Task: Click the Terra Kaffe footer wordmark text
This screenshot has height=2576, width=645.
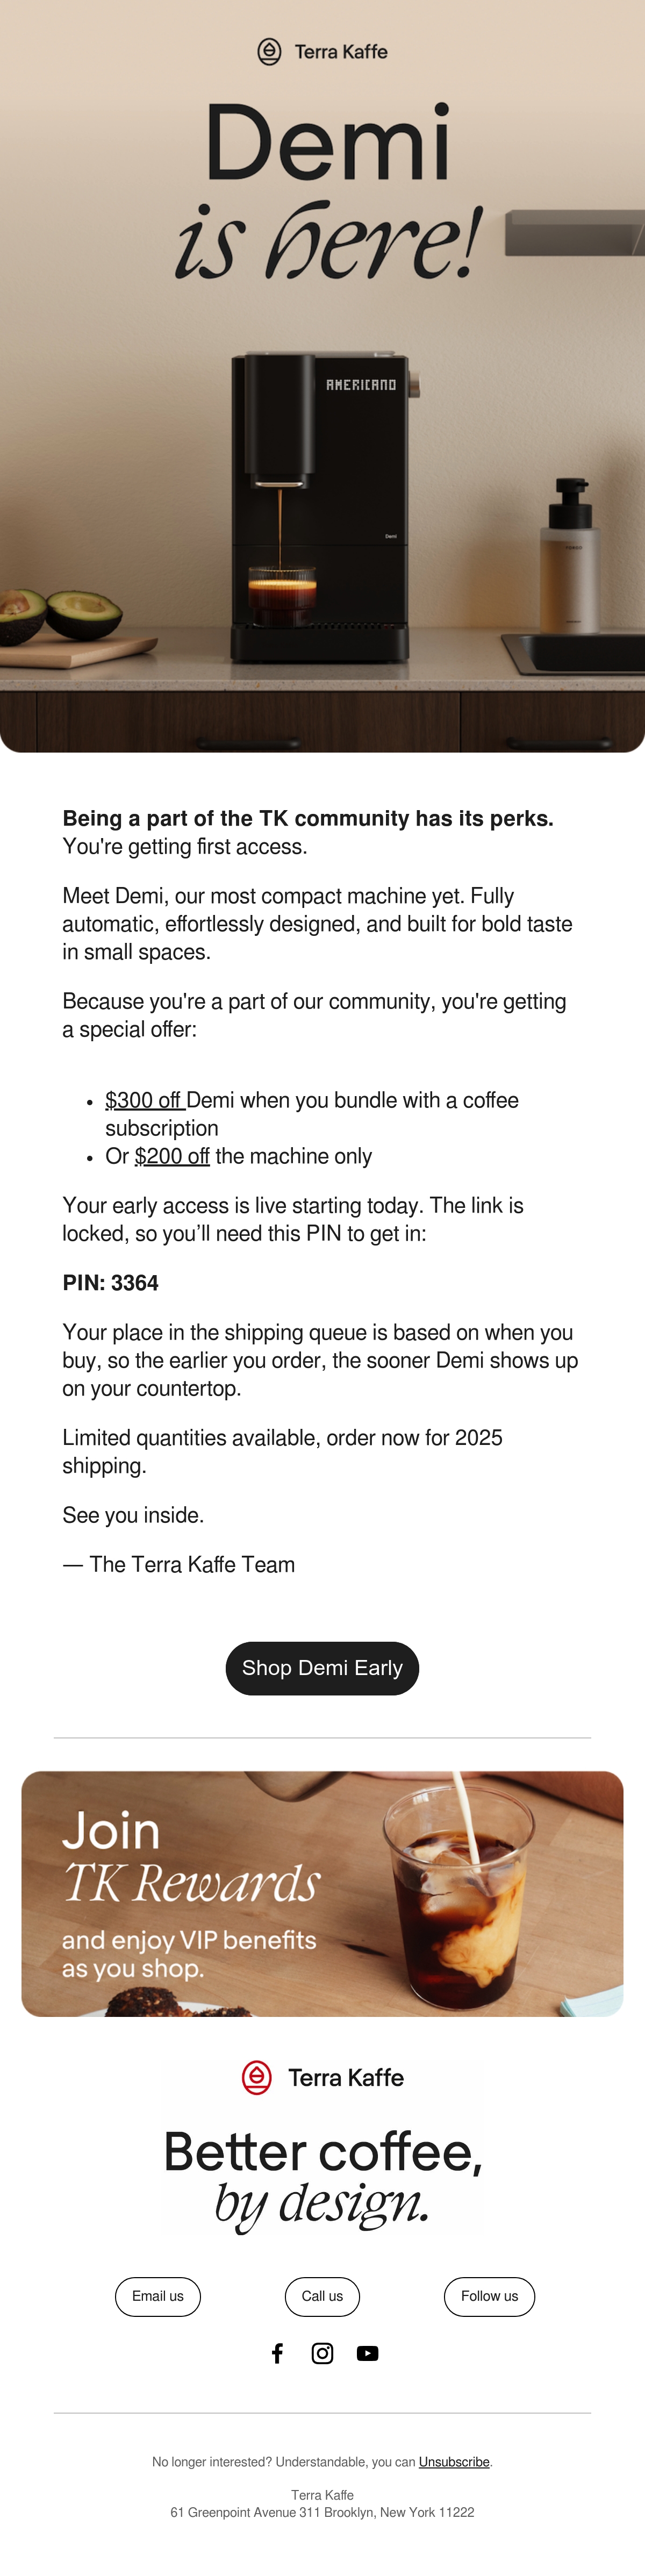Action: point(346,2078)
